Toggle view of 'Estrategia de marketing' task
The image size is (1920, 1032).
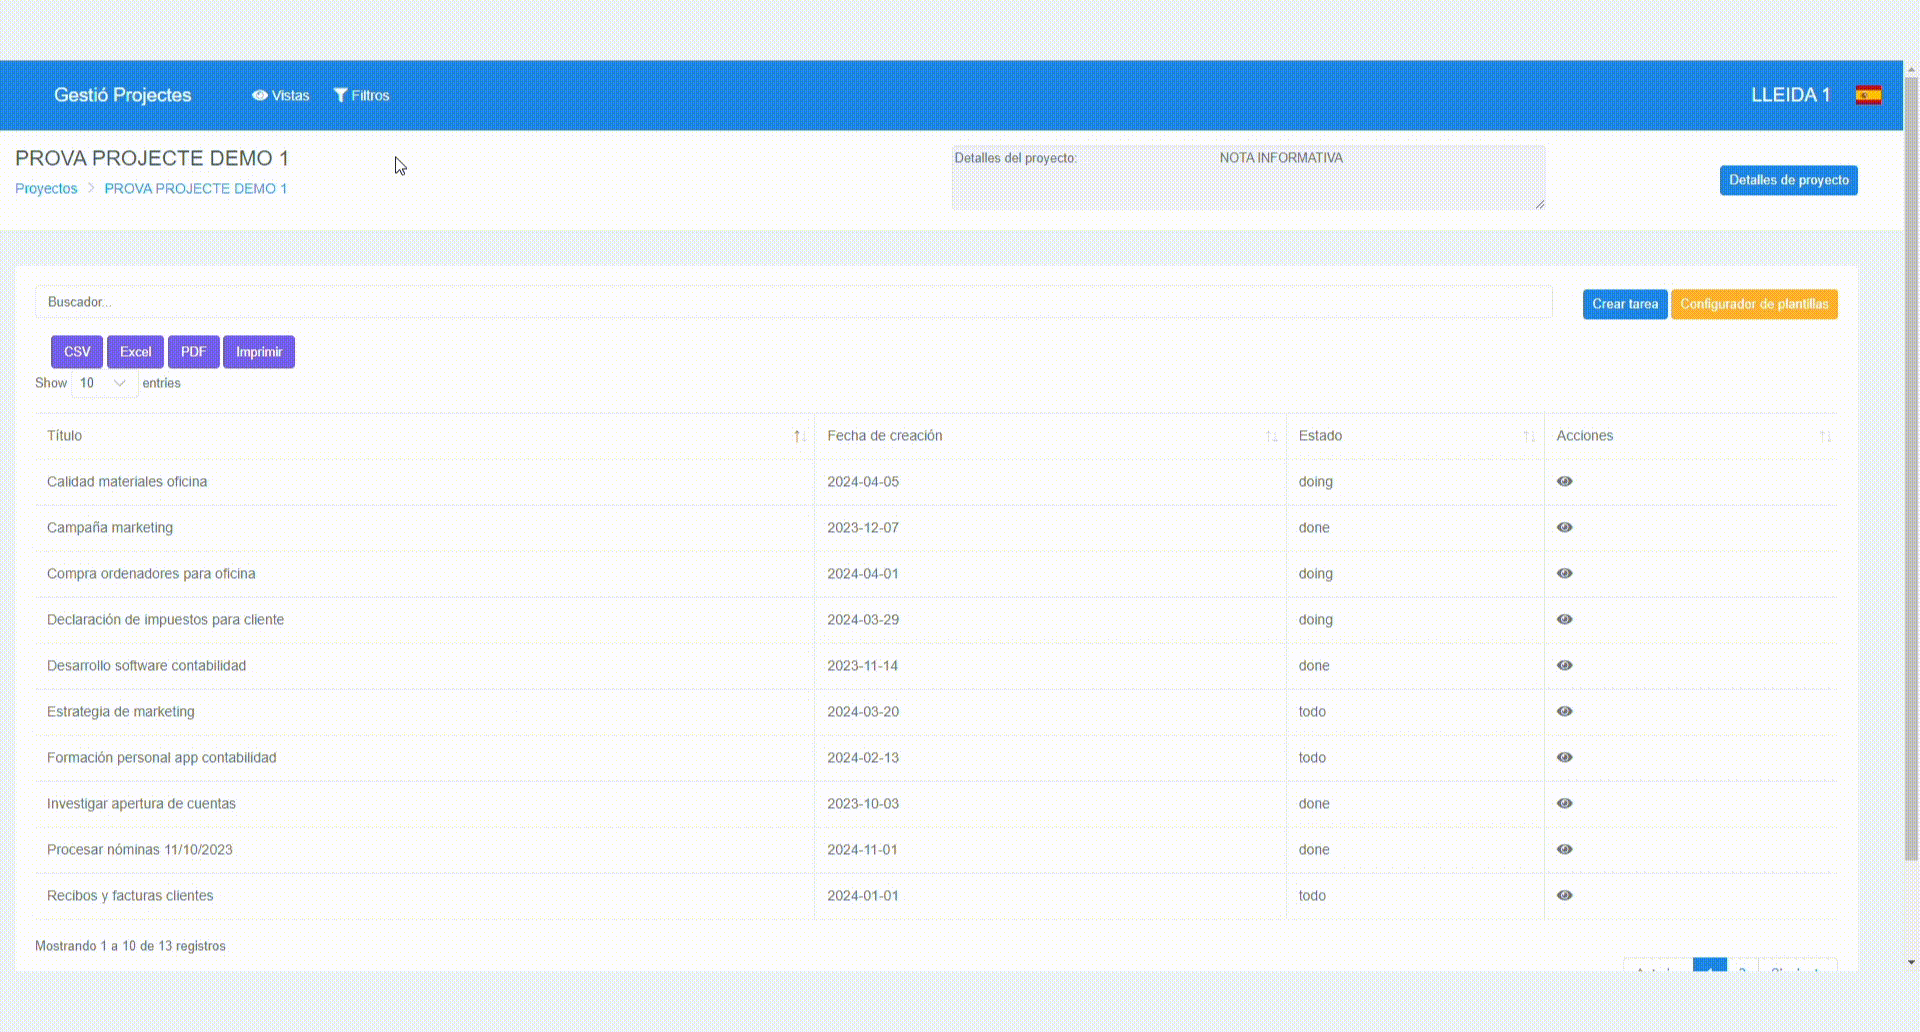click(1565, 711)
